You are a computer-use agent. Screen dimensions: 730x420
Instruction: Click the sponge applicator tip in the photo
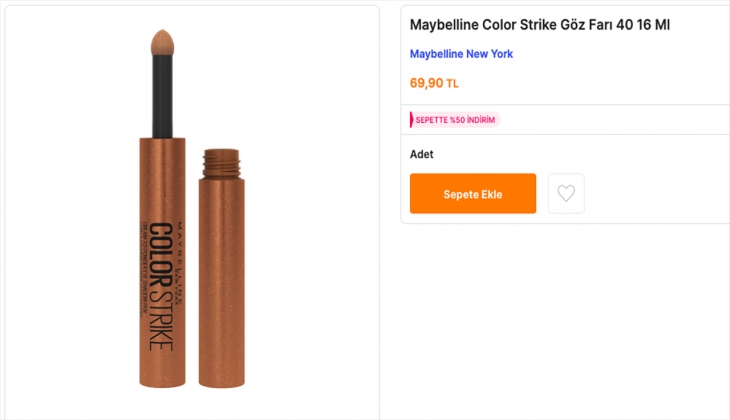pos(162,45)
